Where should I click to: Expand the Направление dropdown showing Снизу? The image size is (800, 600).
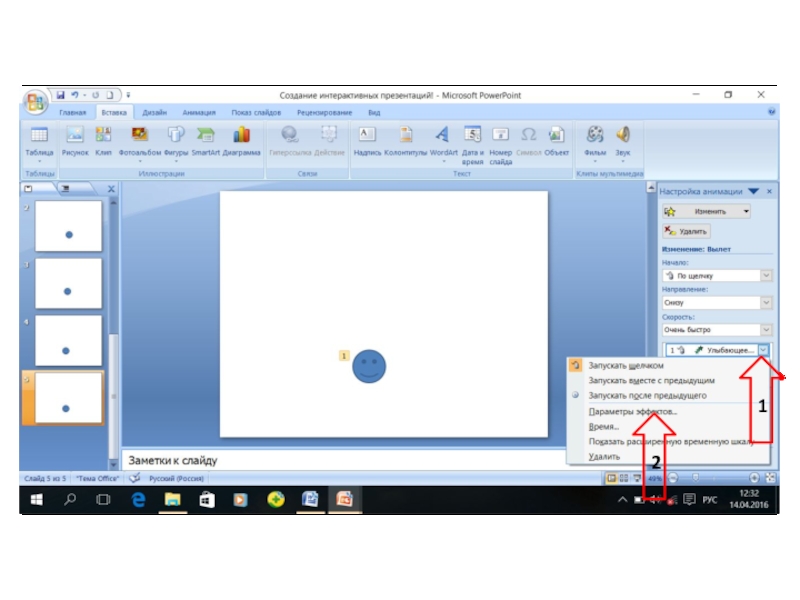pos(717,302)
